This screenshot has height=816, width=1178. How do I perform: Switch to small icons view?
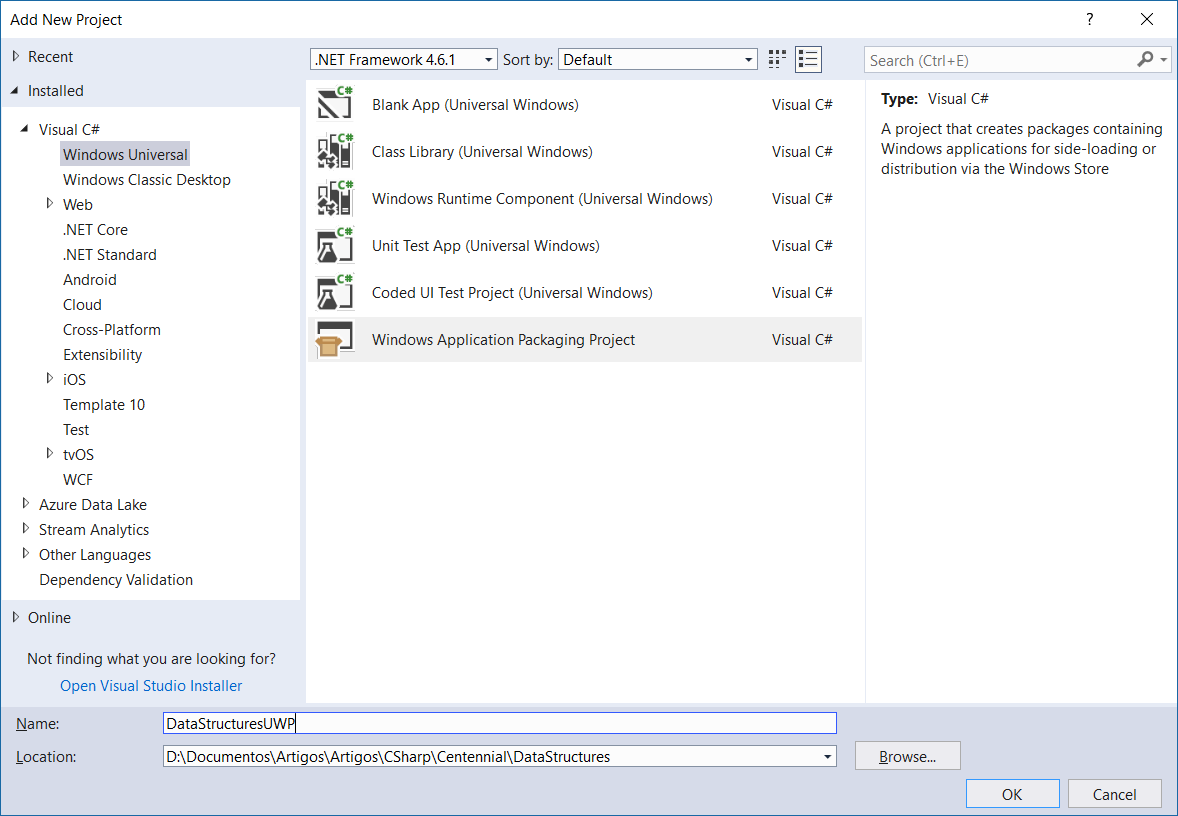coord(777,59)
